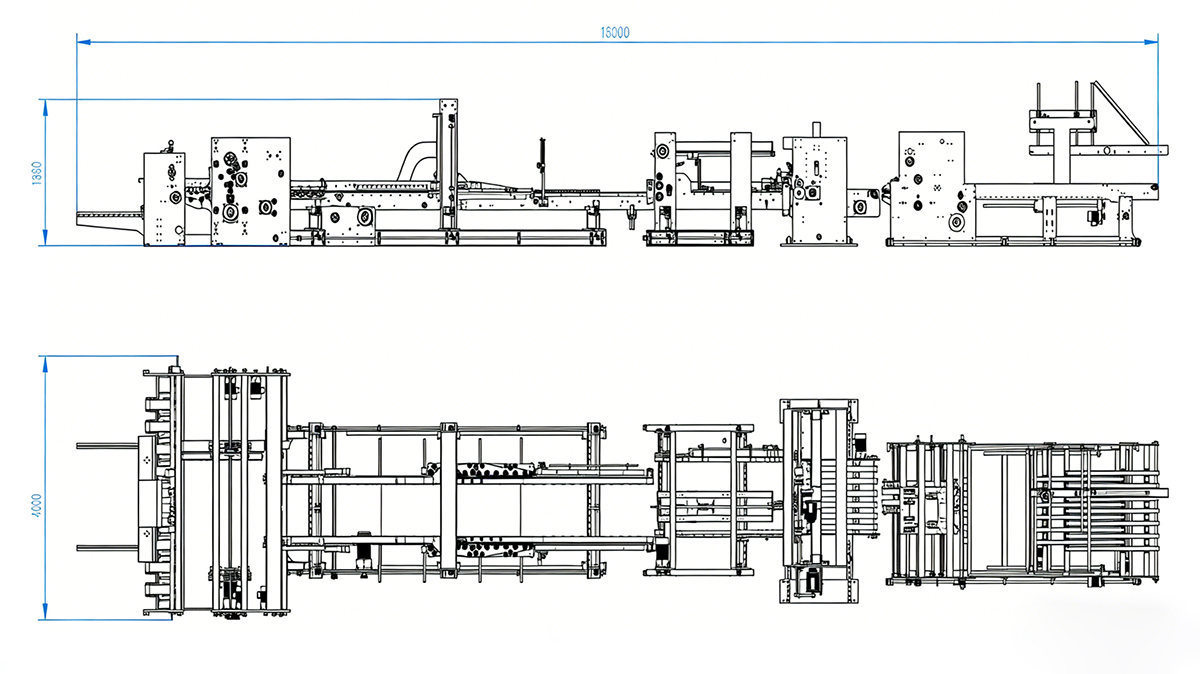Click the central narrow column unit in side view
Image resolution: width=1200 pixels, height=674 pixels.
(815, 190)
